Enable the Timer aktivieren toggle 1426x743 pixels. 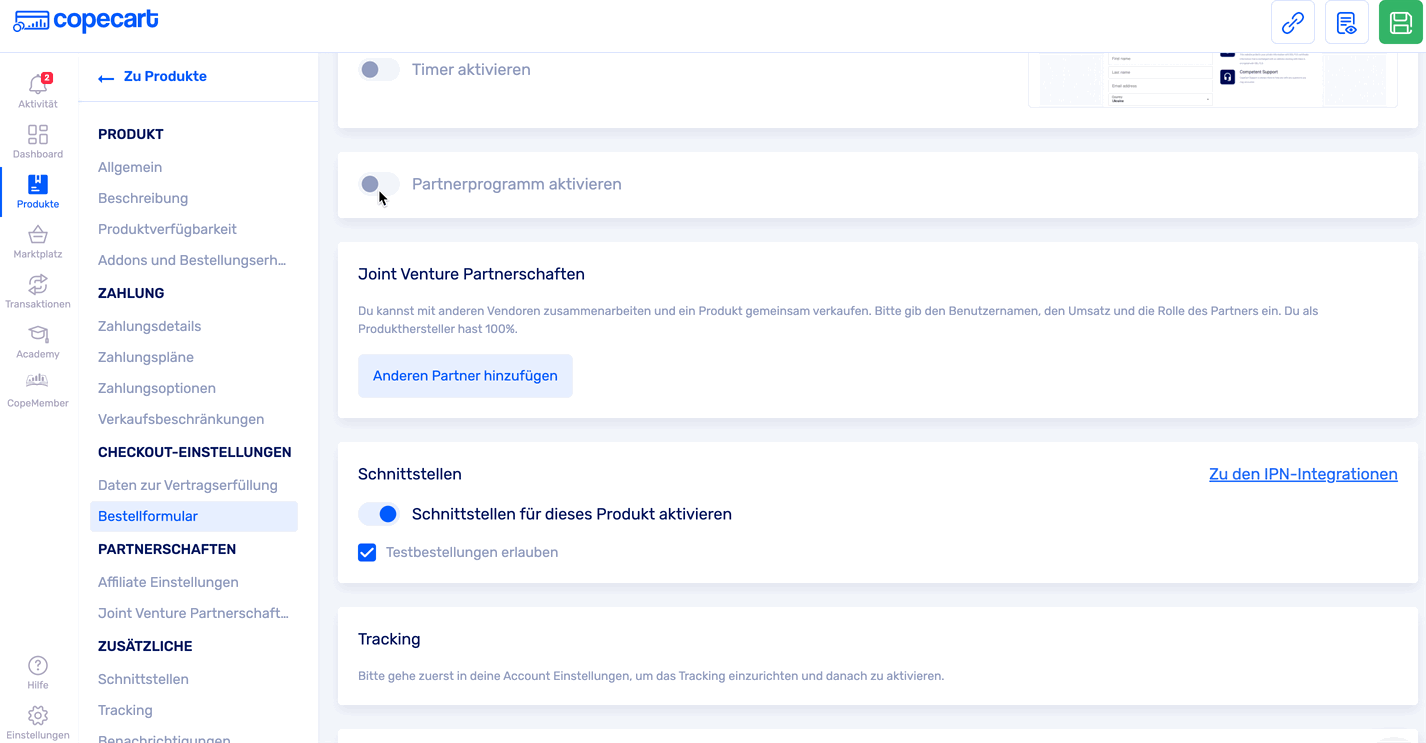click(379, 70)
